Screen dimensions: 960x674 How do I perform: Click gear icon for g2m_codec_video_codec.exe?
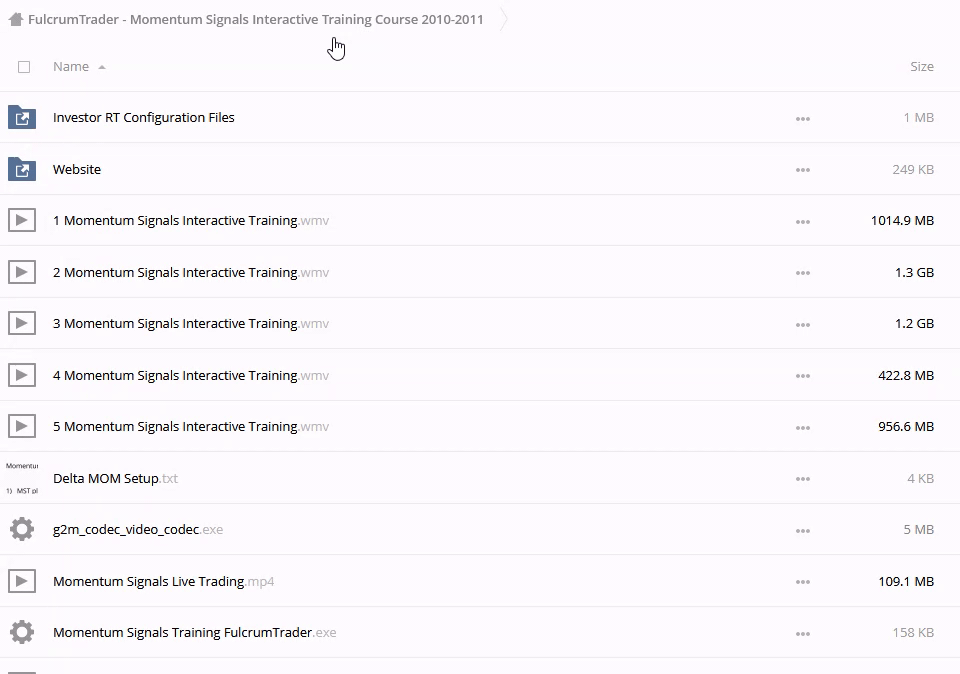(x=22, y=529)
